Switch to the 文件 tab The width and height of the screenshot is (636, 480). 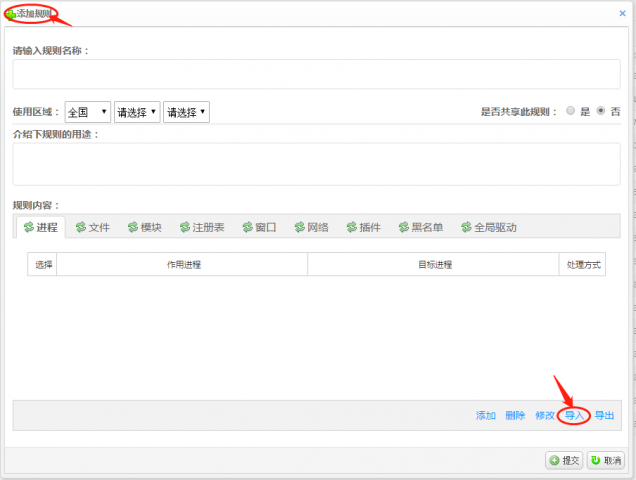coord(91,227)
